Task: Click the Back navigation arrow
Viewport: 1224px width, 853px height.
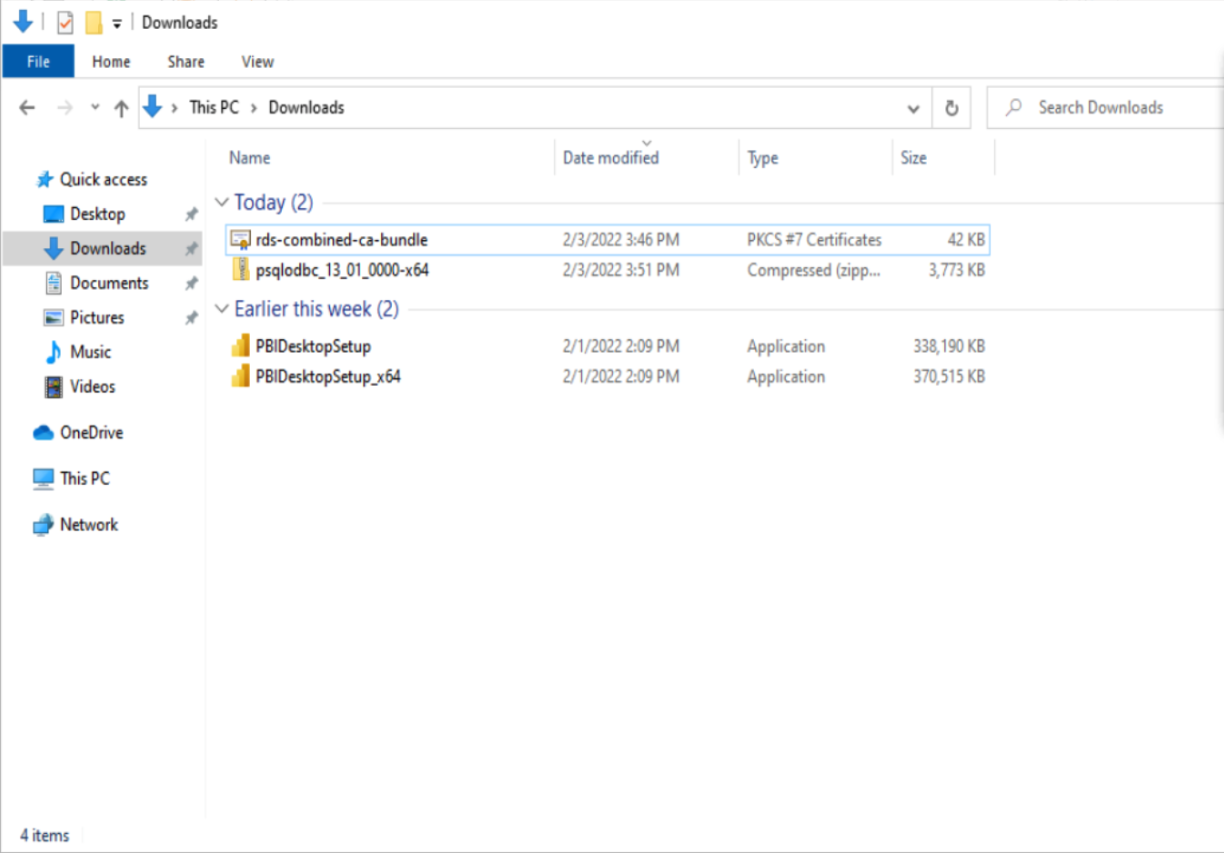Action: [27, 108]
